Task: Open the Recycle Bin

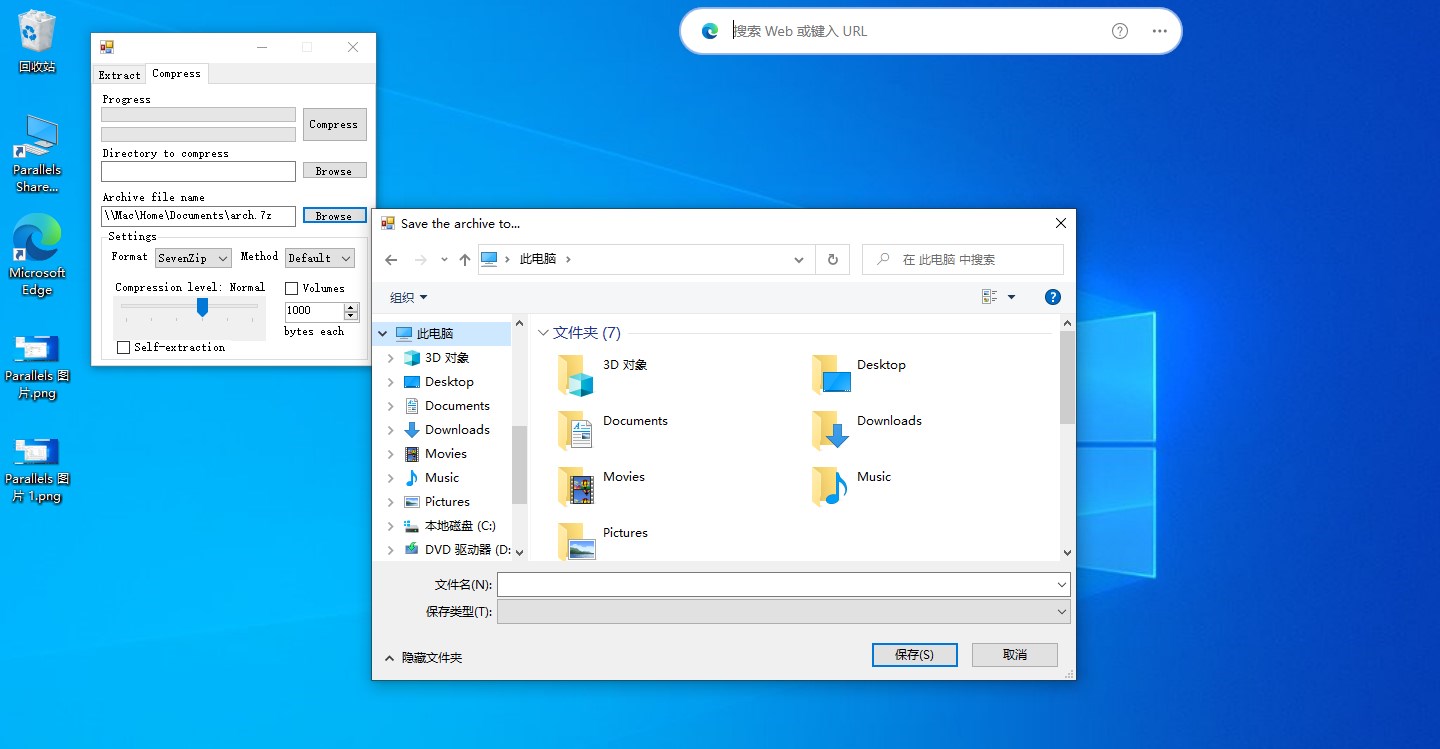Action: (37, 37)
